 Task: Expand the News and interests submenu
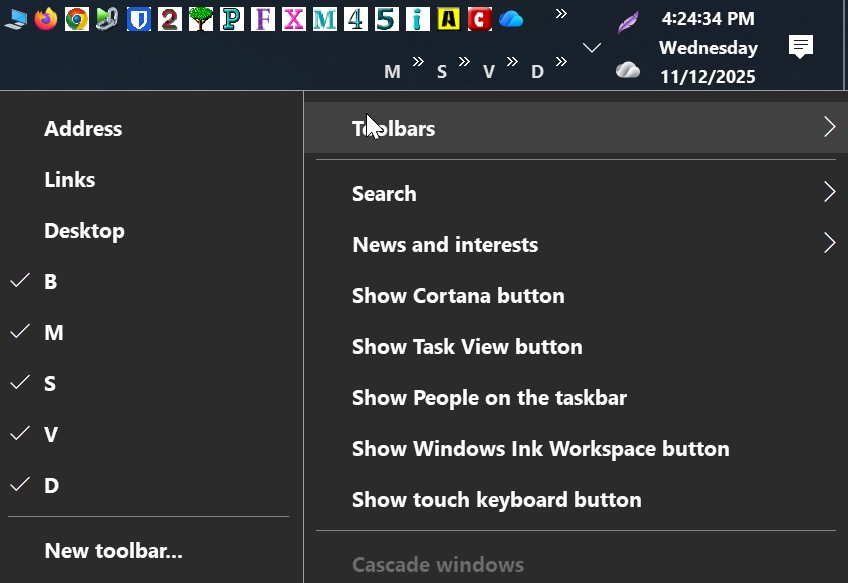[445, 244]
